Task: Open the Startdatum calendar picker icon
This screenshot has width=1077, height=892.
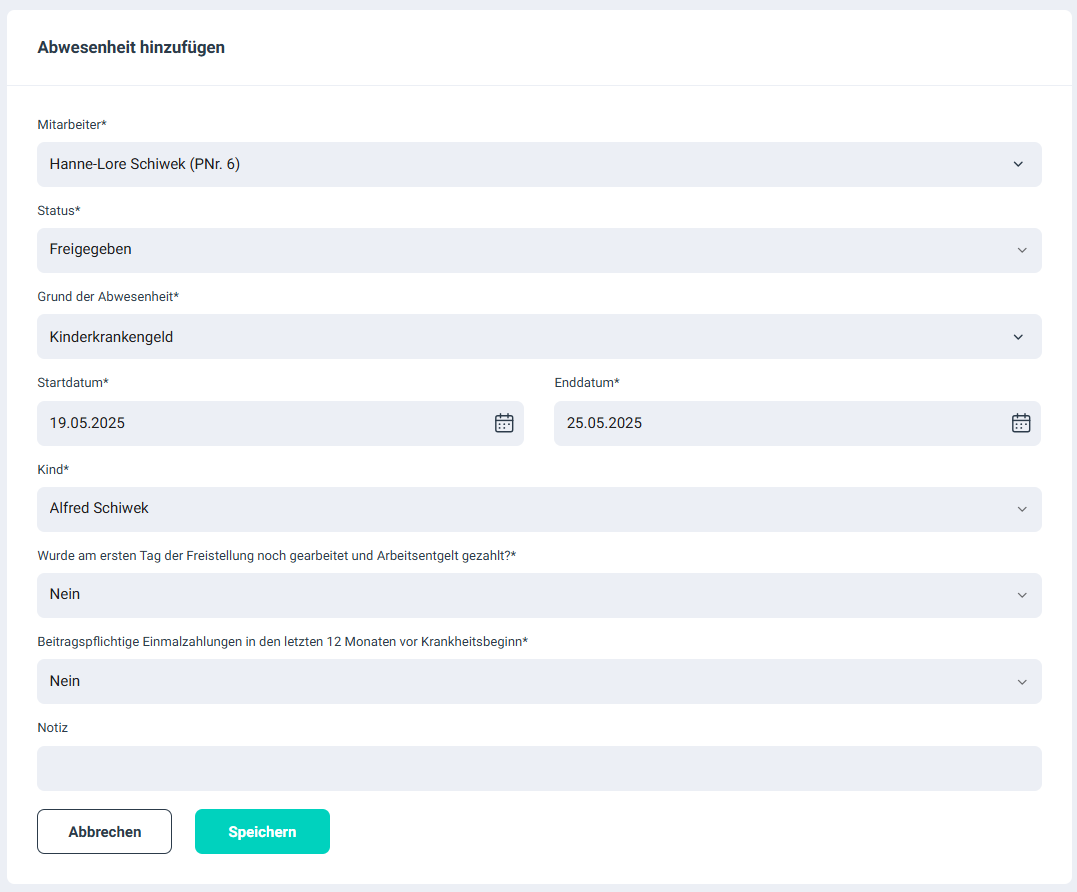Action: (x=504, y=423)
